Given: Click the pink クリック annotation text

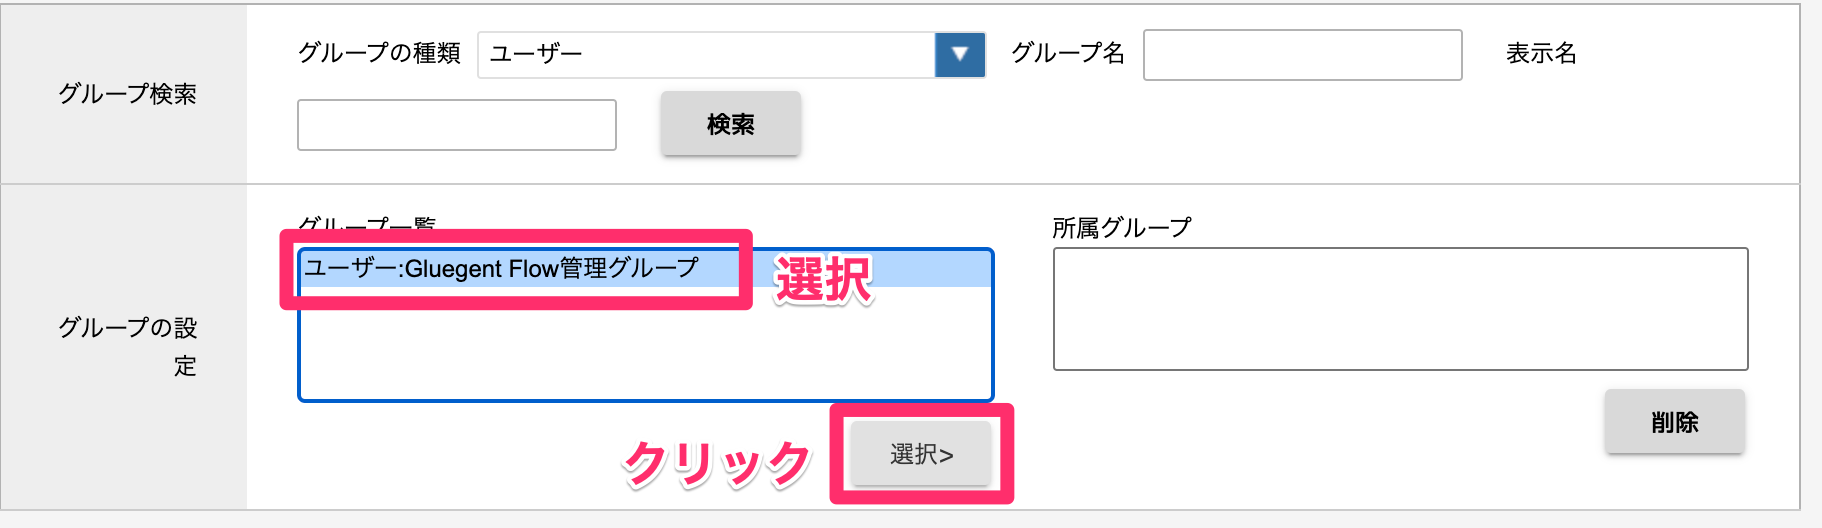Looking at the screenshot, I should (716, 464).
